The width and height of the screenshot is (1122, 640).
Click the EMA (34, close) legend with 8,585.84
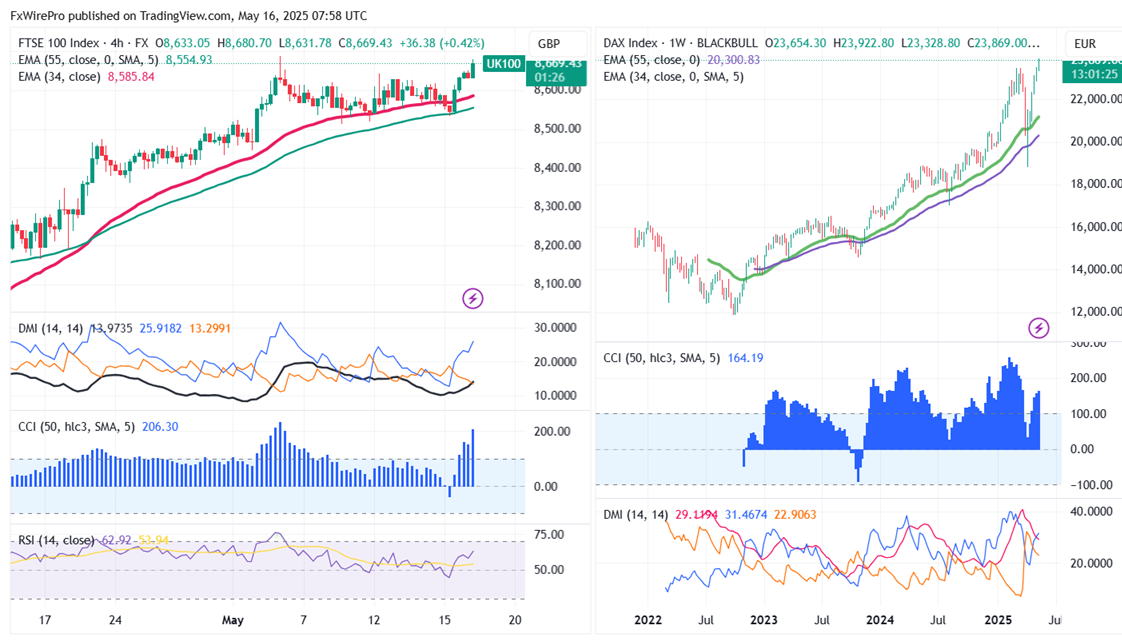(86, 77)
